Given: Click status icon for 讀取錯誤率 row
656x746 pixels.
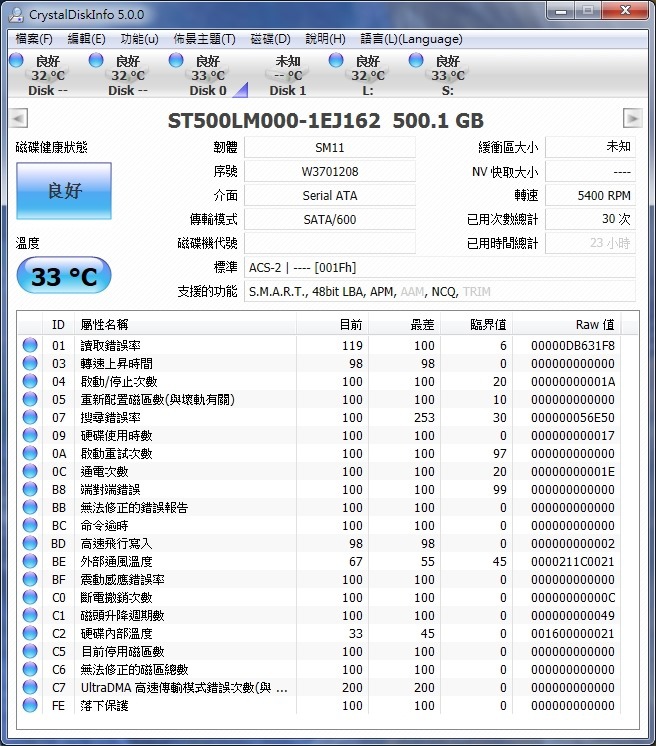Looking at the screenshot, I should click(x=30, y=345).
